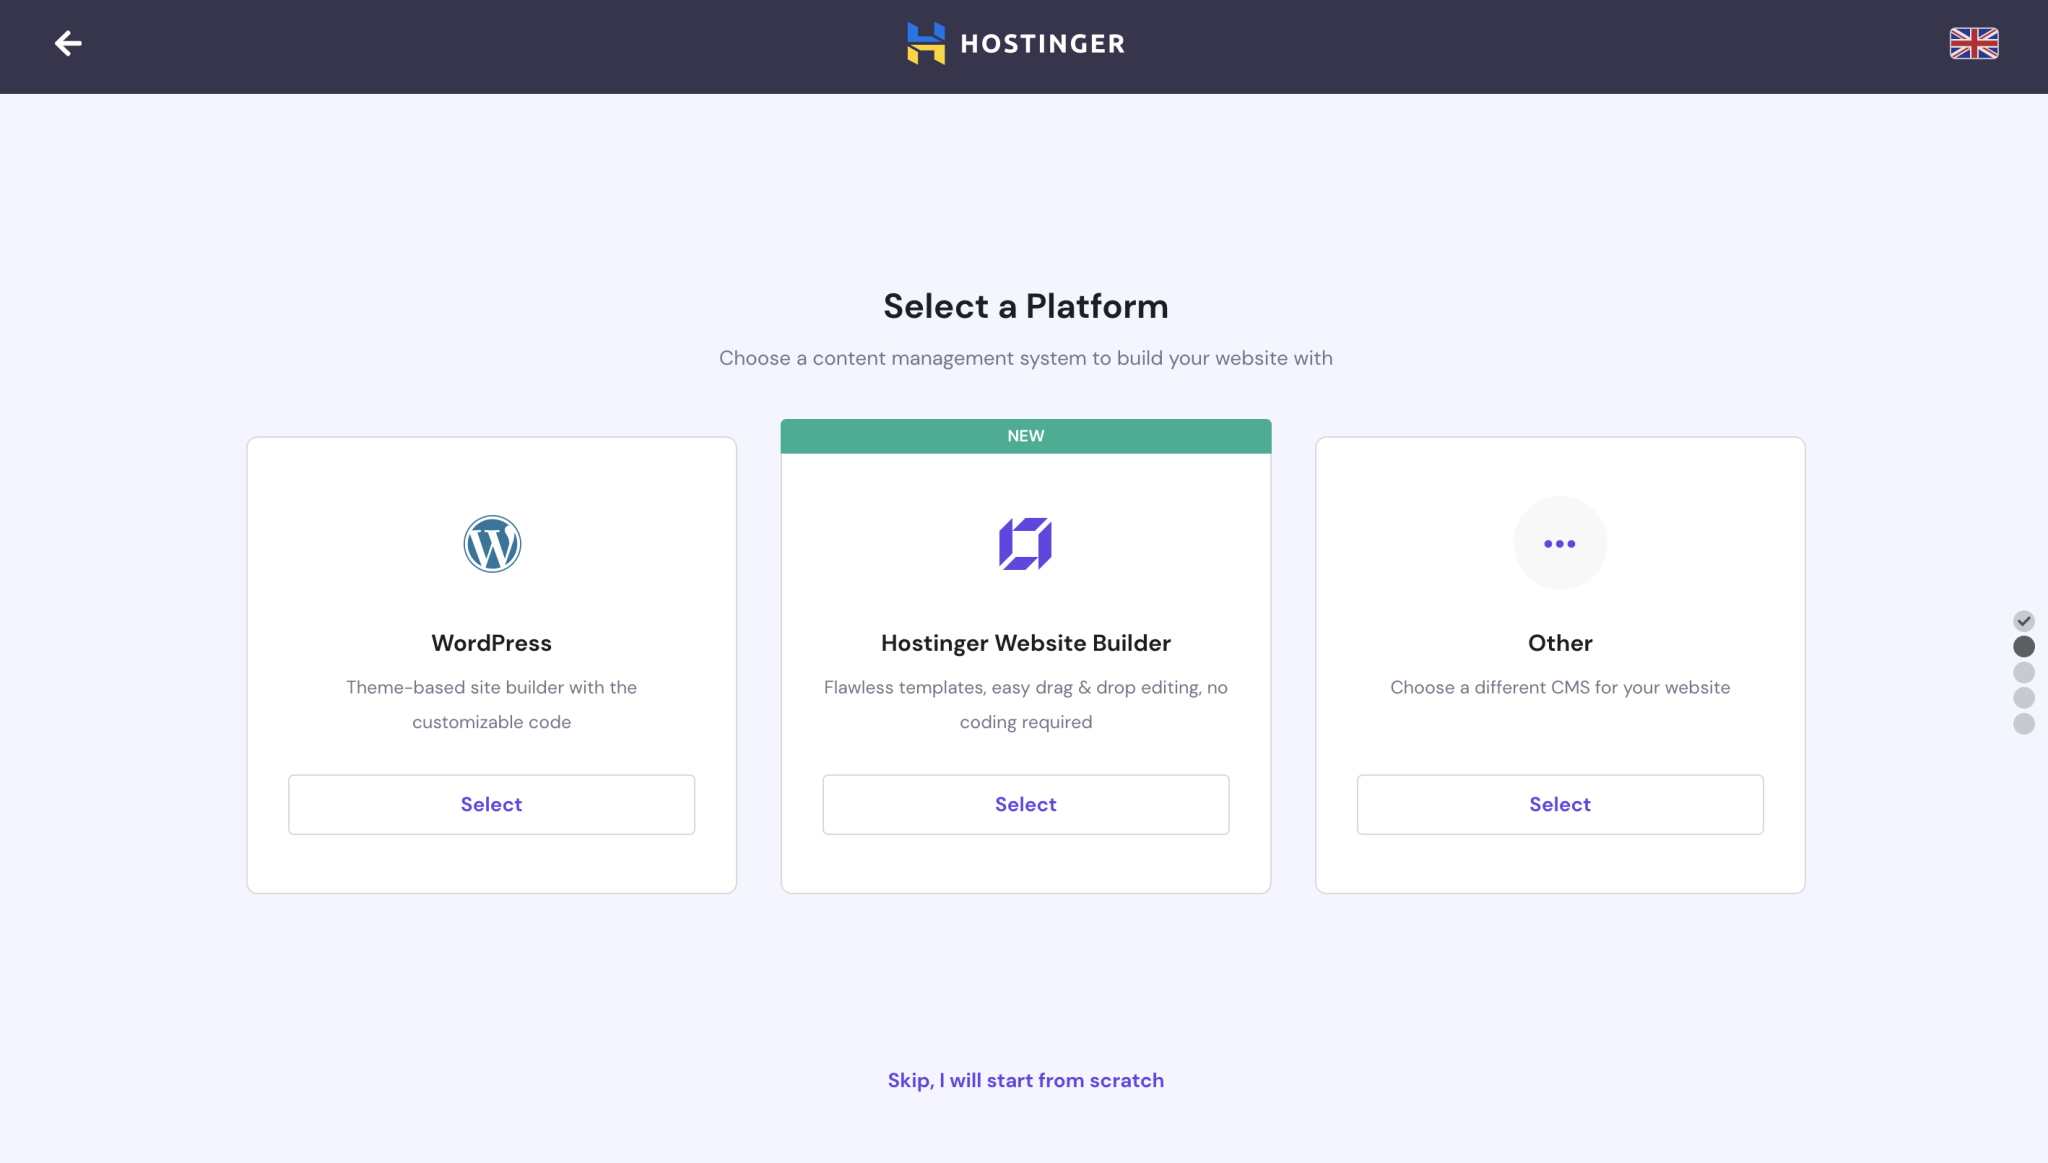The width and height of the screenshot is (2048, 1163).
Task: Click the Hostinger Website Builder logo icon
Action: coord(1026,544)
